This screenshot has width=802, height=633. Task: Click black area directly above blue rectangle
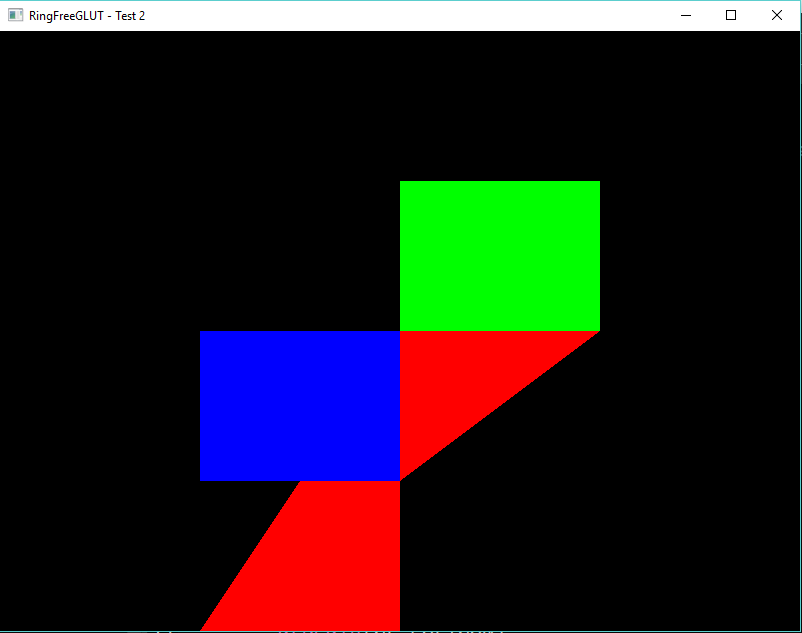pos(300,250)
